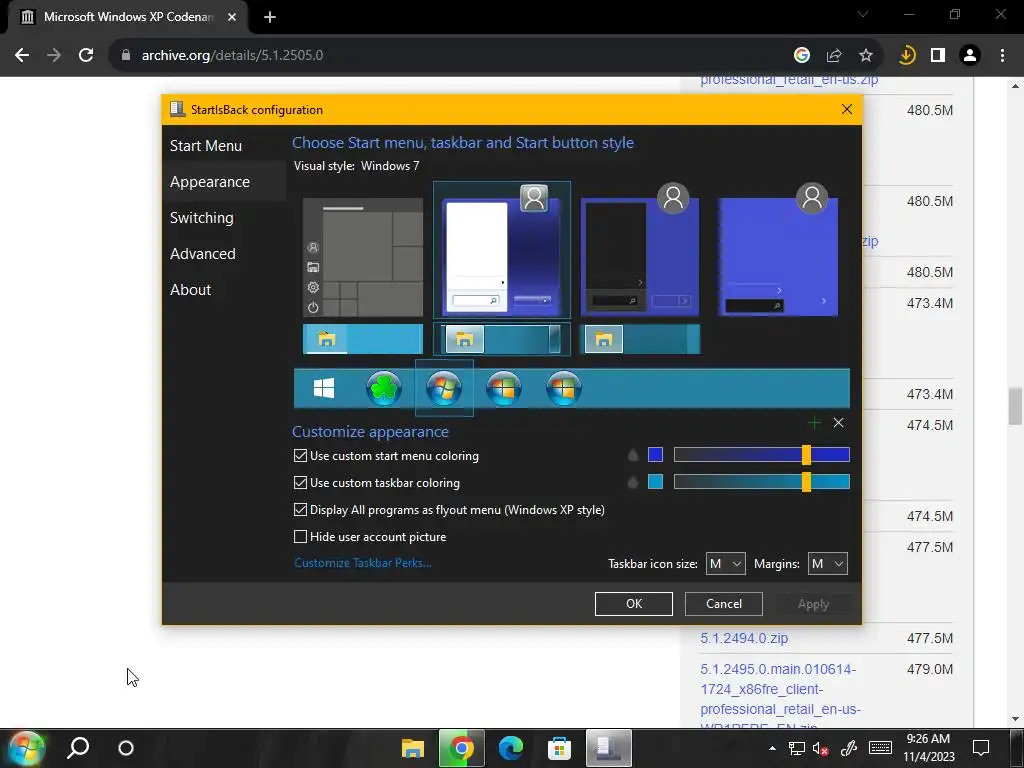Reload the archive.org page

click(86, 56)
